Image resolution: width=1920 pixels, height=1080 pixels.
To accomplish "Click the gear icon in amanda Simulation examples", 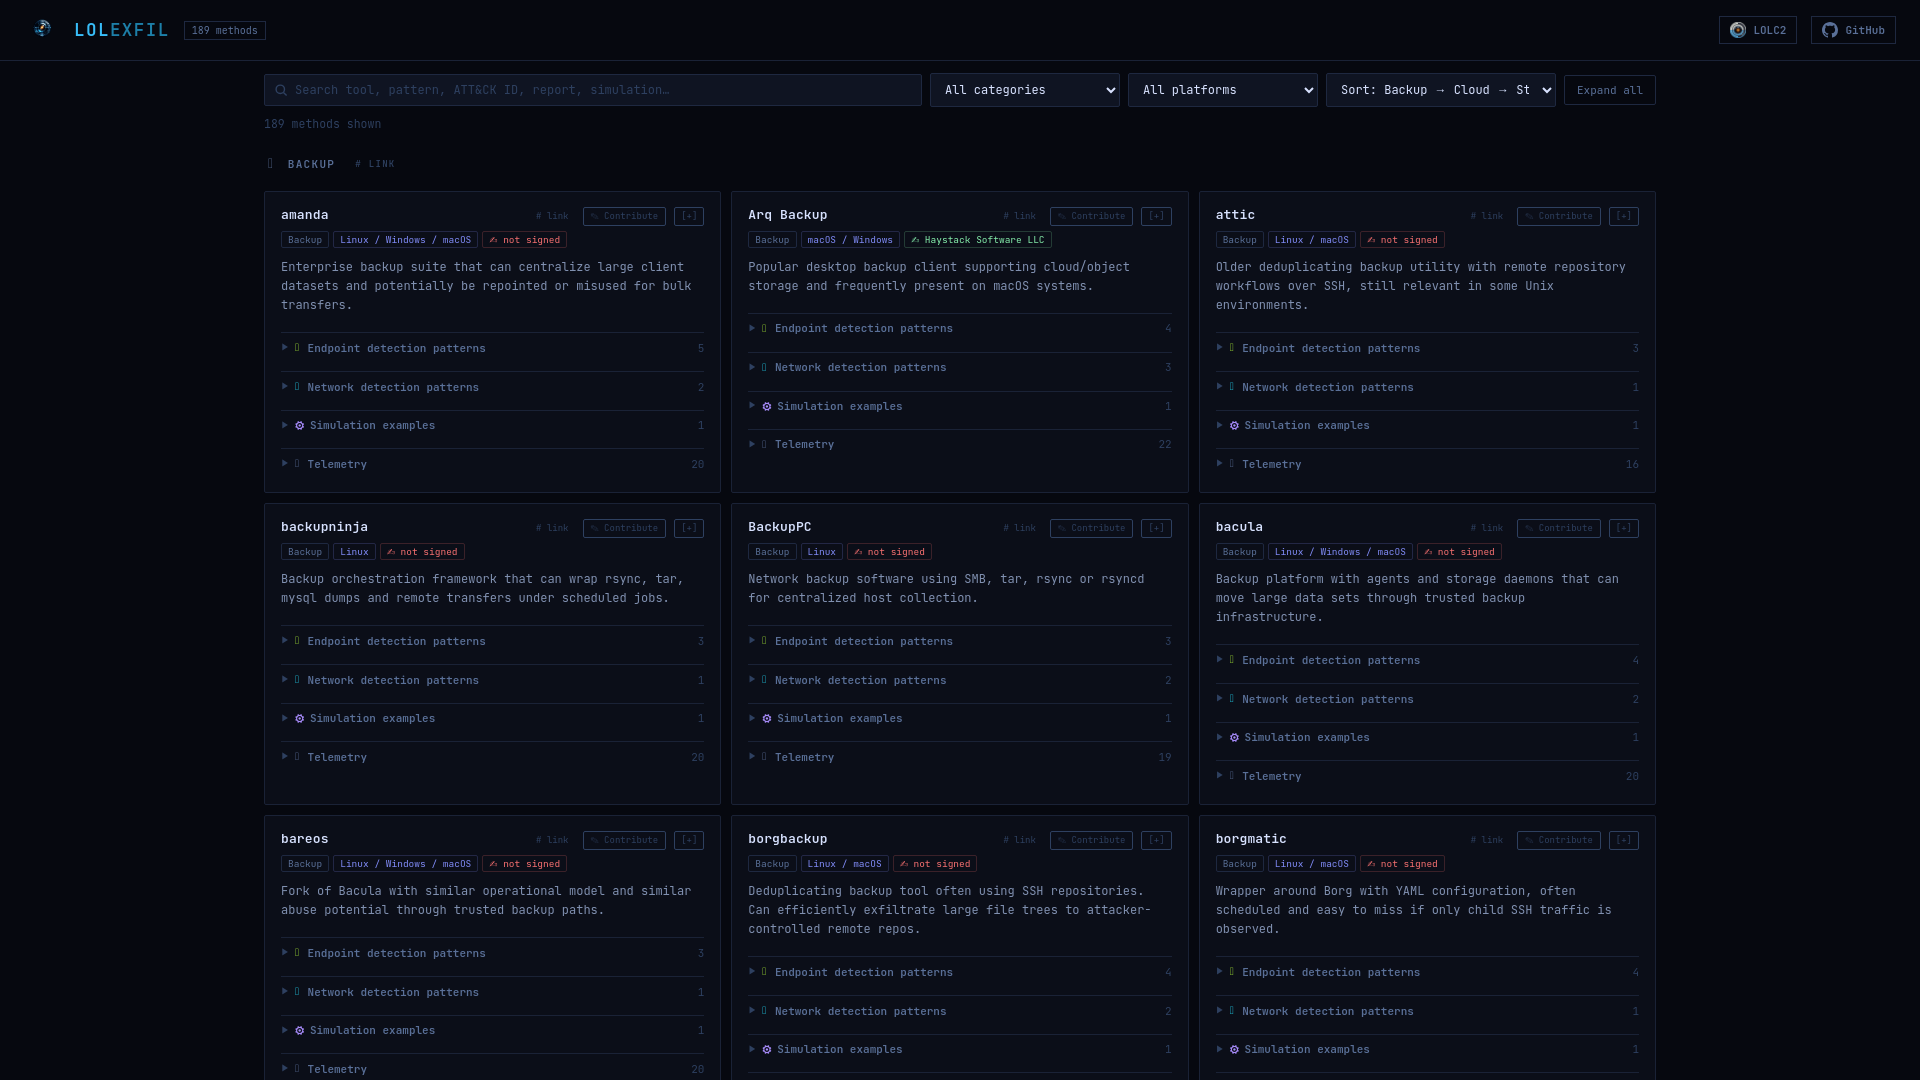I will coord(299,426).
